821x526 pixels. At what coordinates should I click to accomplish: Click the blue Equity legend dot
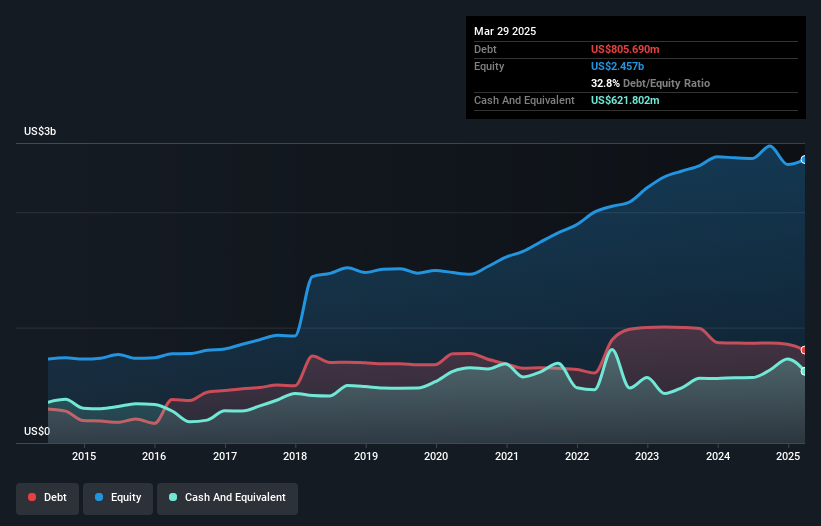(99, 497)
